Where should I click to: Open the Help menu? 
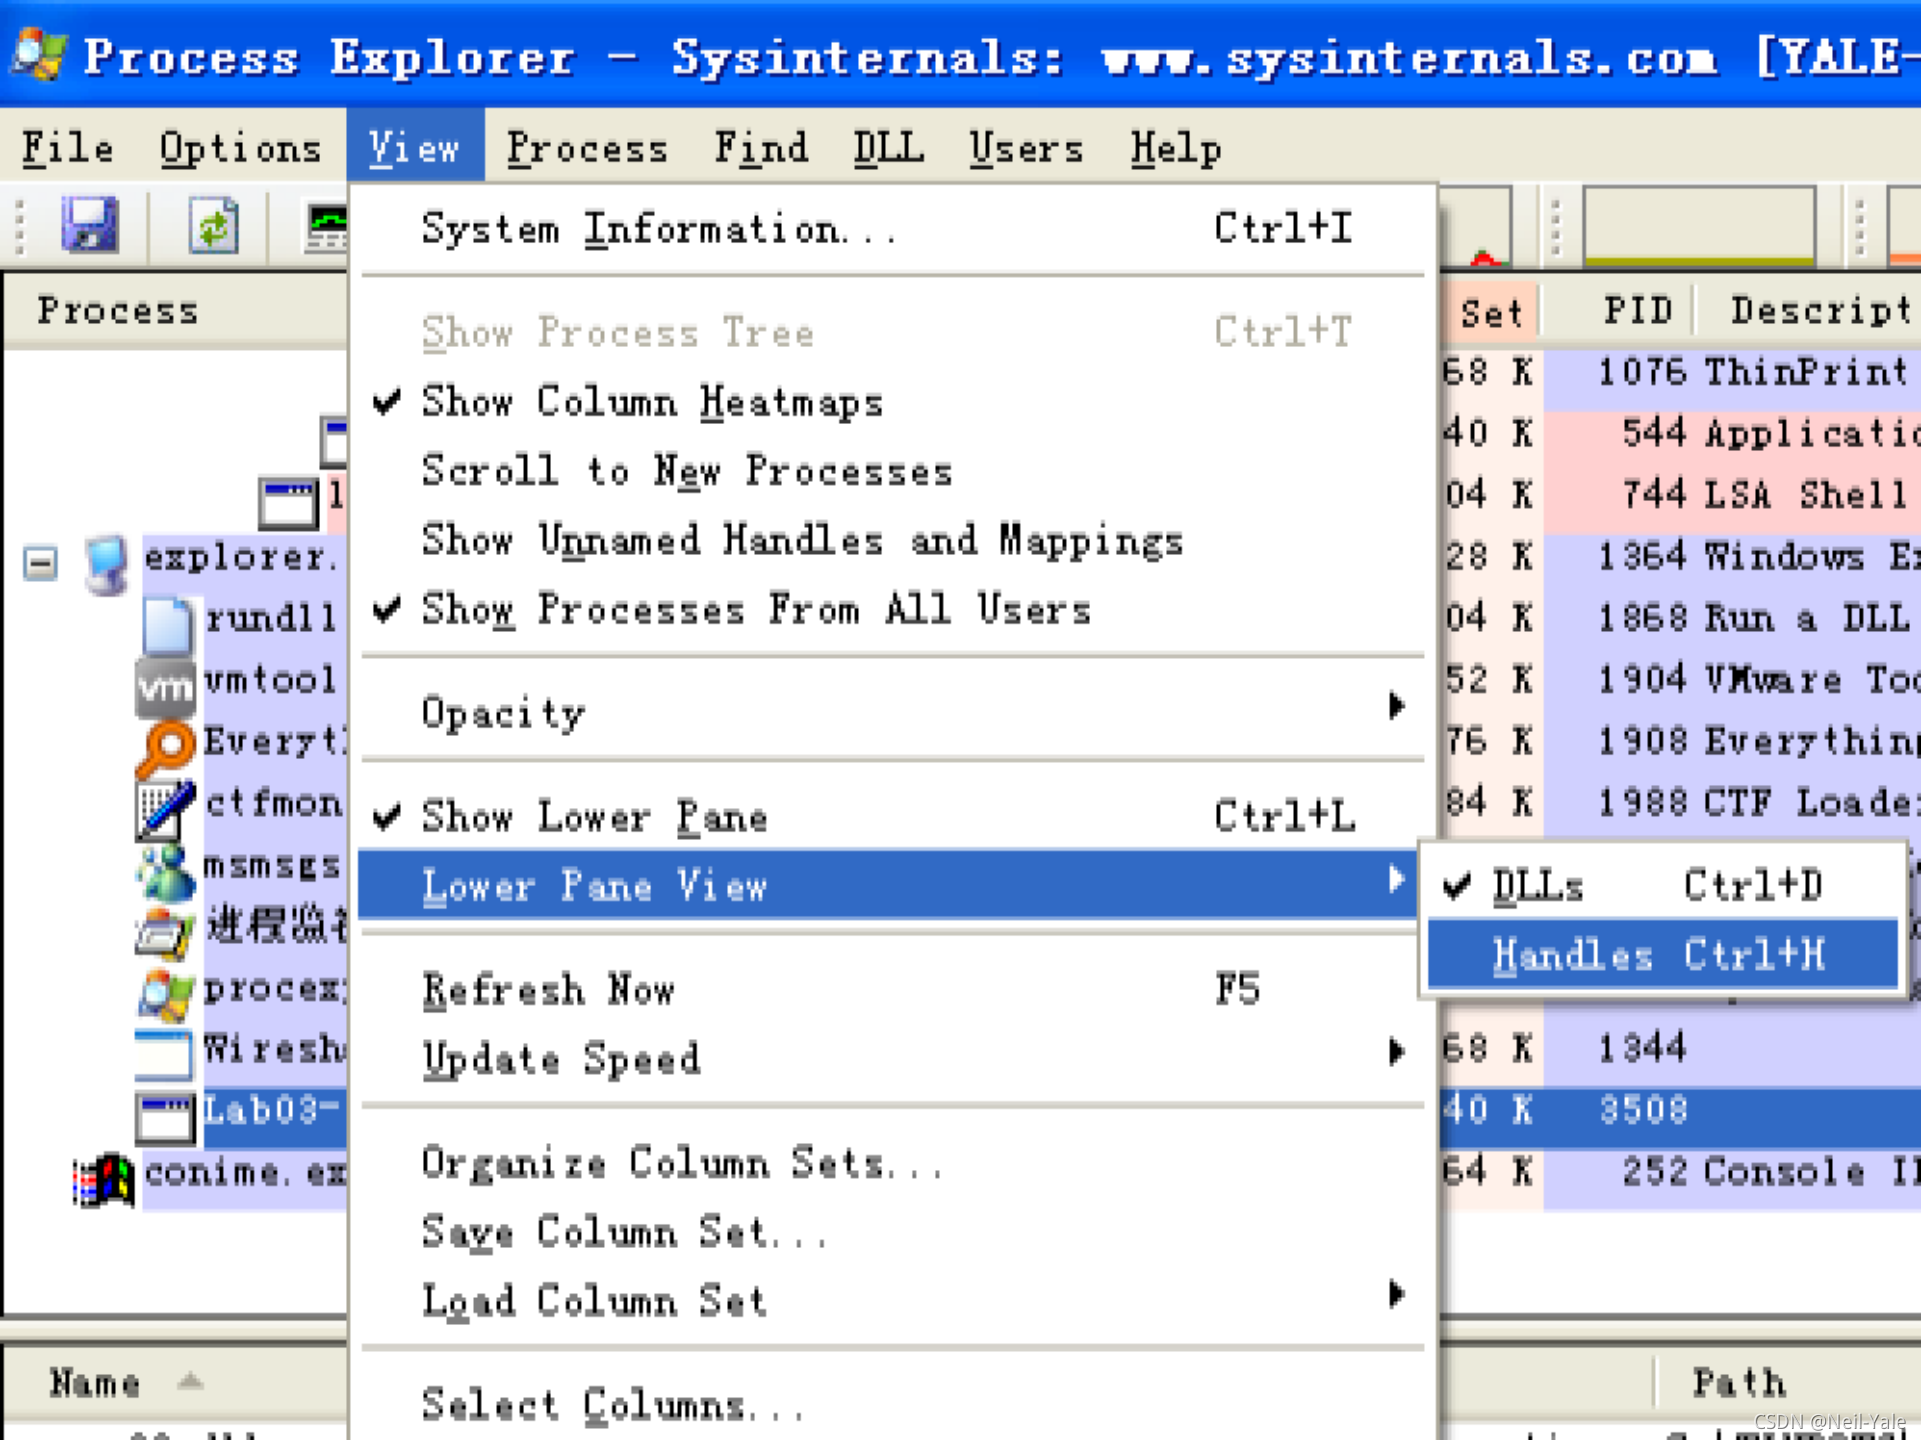tap(1176, 148)
